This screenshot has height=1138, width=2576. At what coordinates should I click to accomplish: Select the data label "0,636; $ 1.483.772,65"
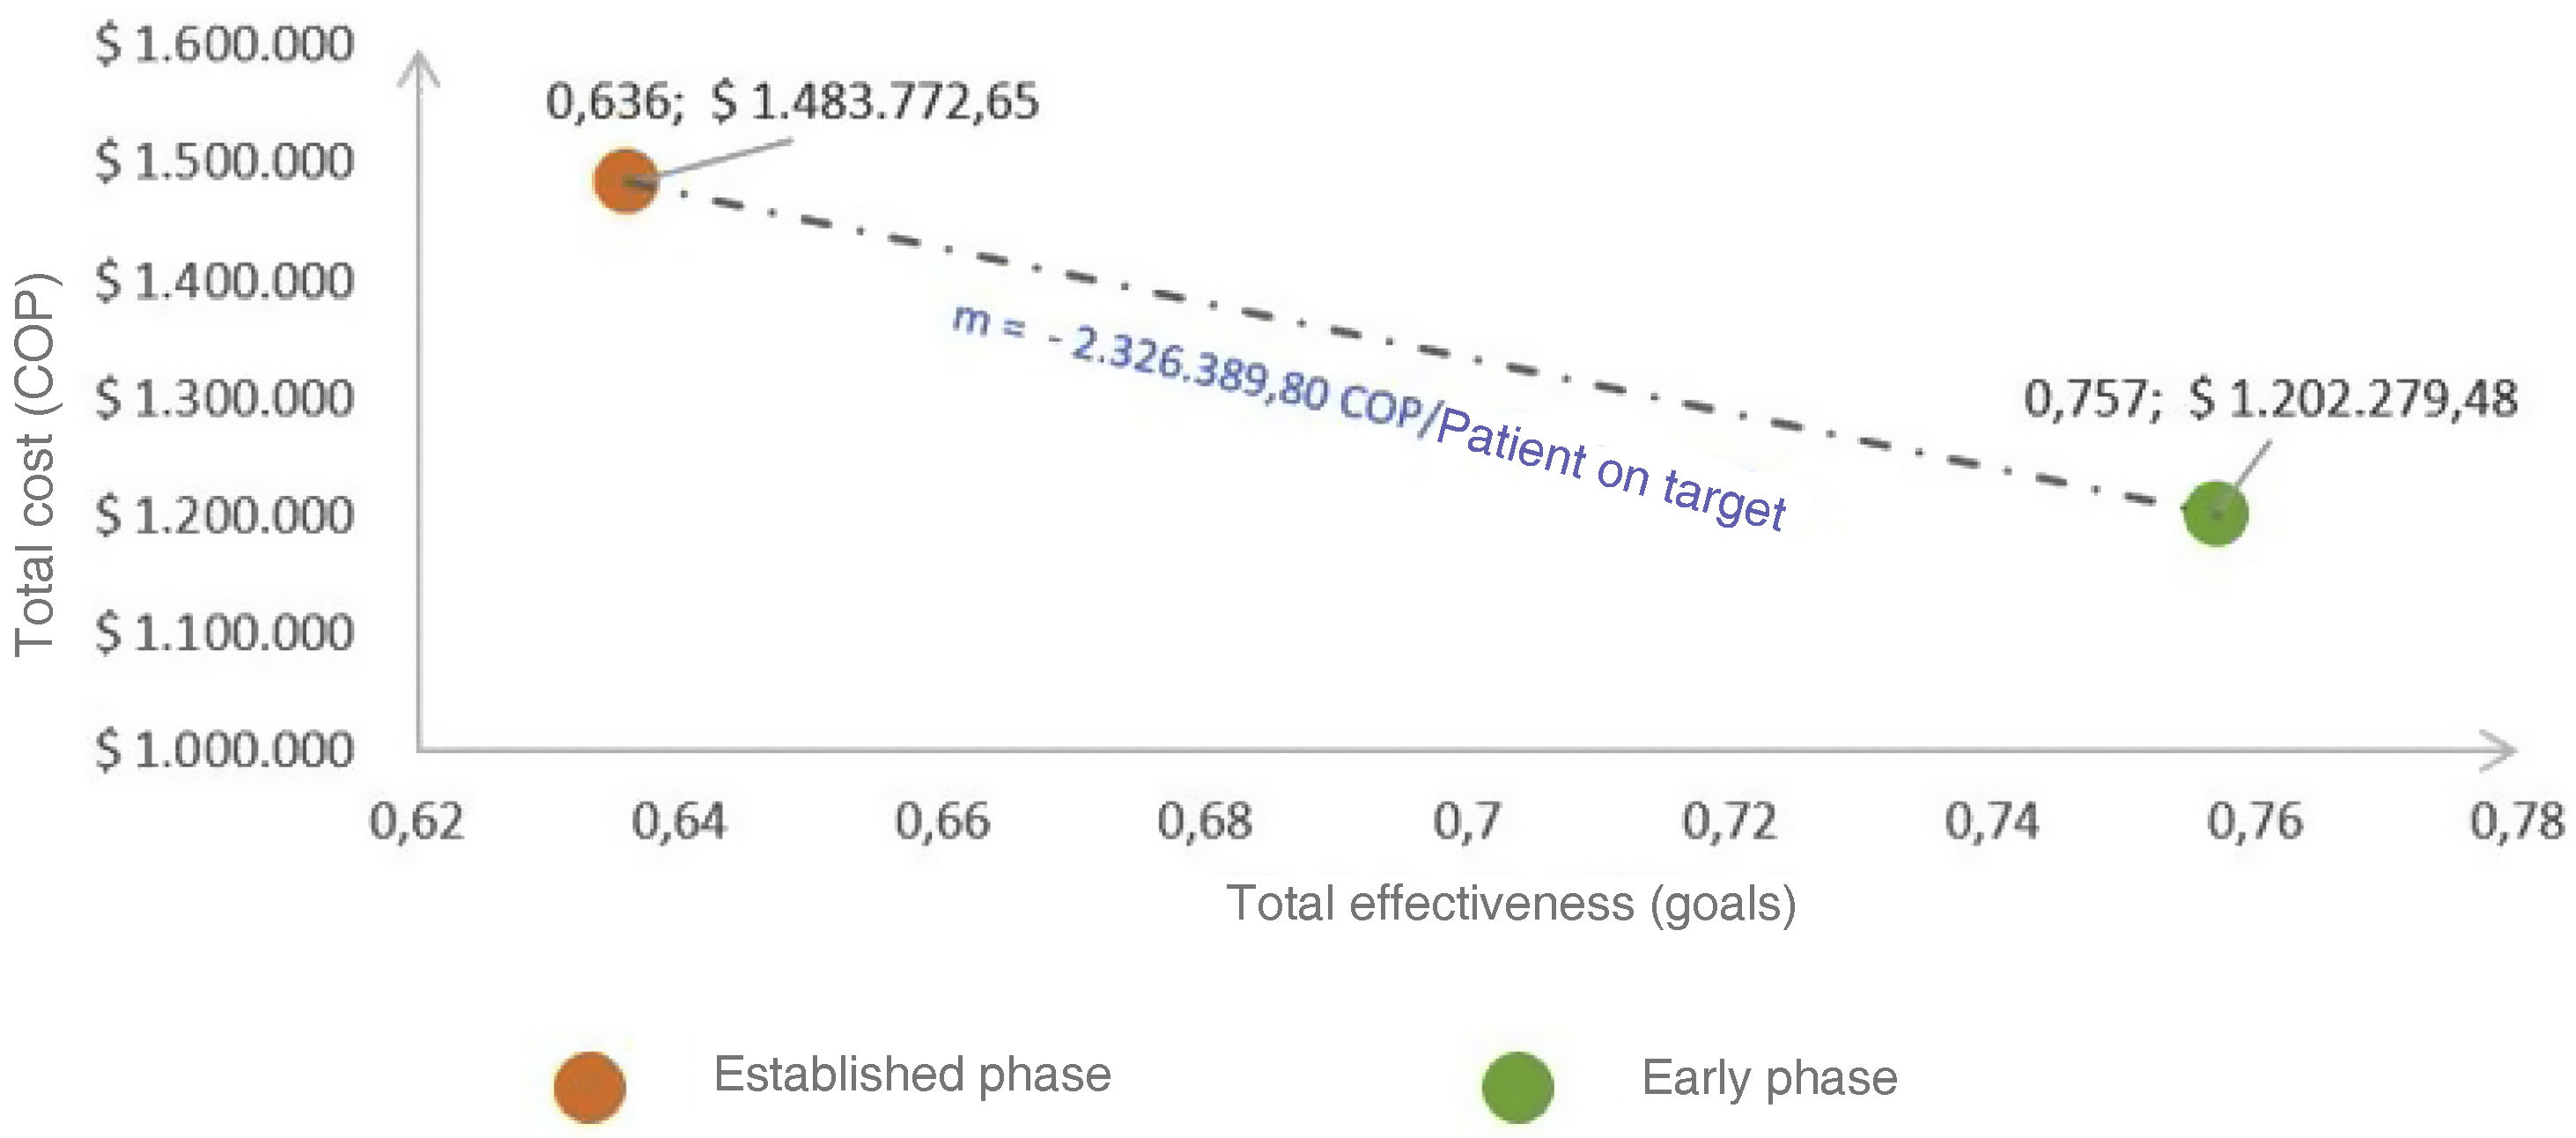pos(792,102)
